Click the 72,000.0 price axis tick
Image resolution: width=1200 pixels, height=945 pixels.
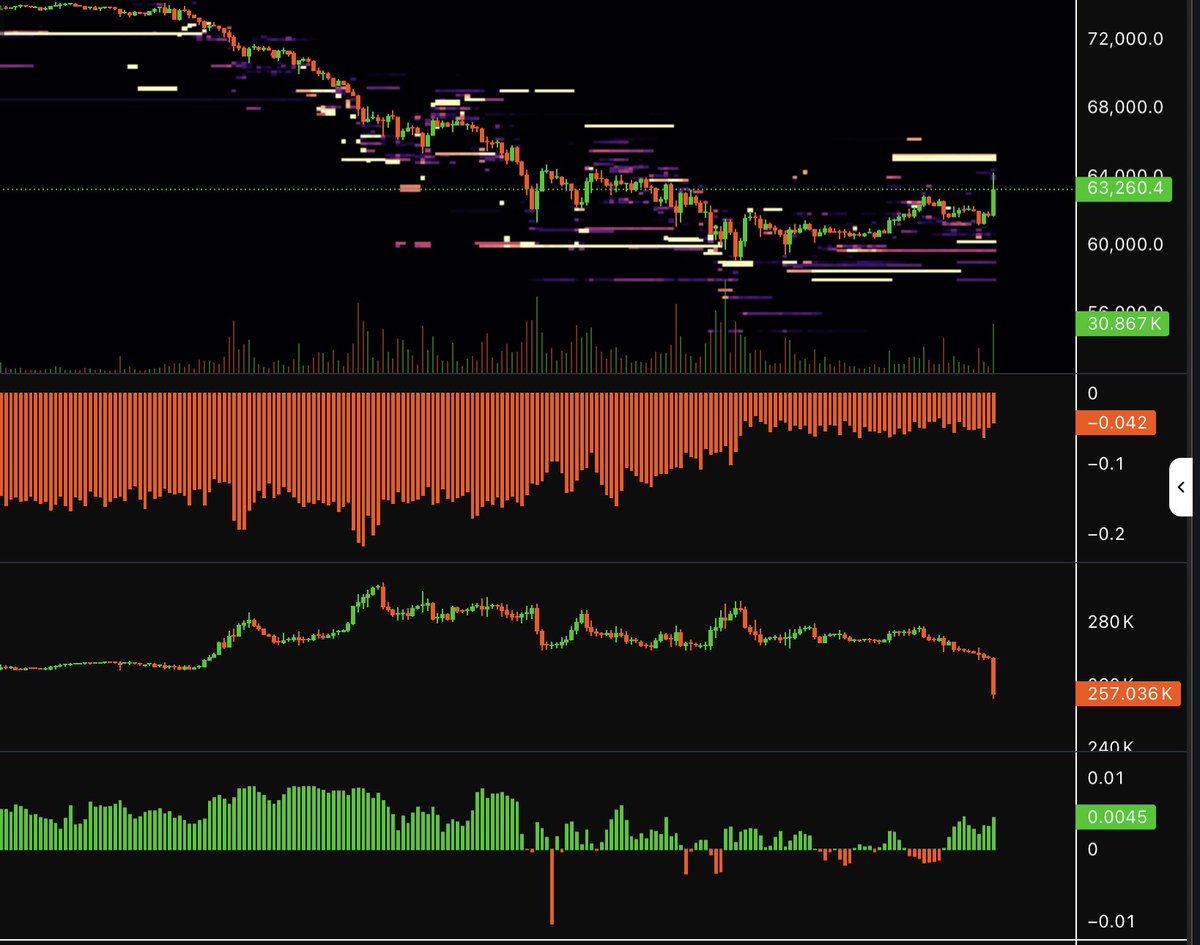[1125, 40]
